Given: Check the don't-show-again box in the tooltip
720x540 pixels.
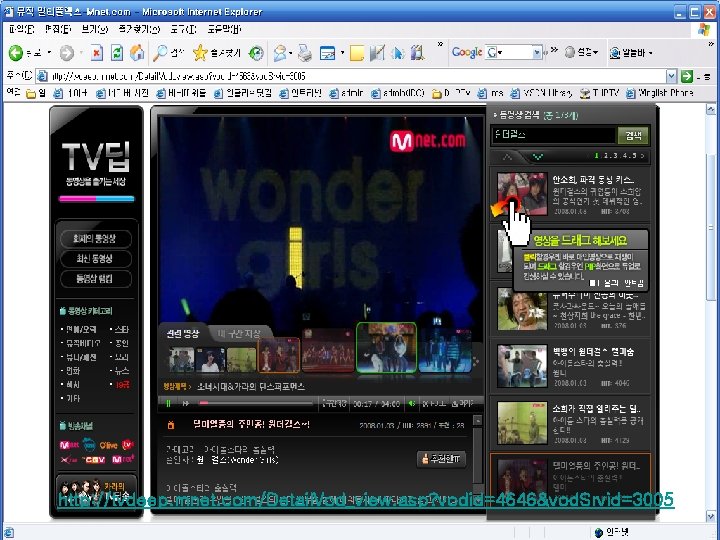Looking at the screenshot, I should [593, 283].
